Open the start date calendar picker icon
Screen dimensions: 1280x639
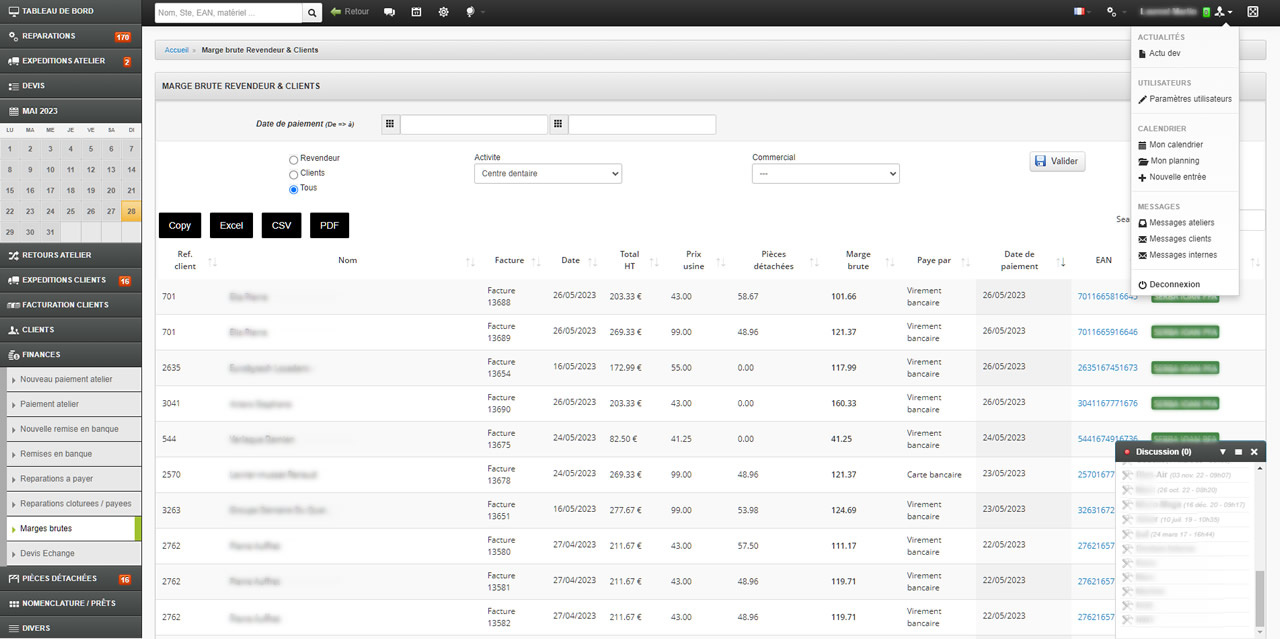pyautogui.click(x=390, y=125)
